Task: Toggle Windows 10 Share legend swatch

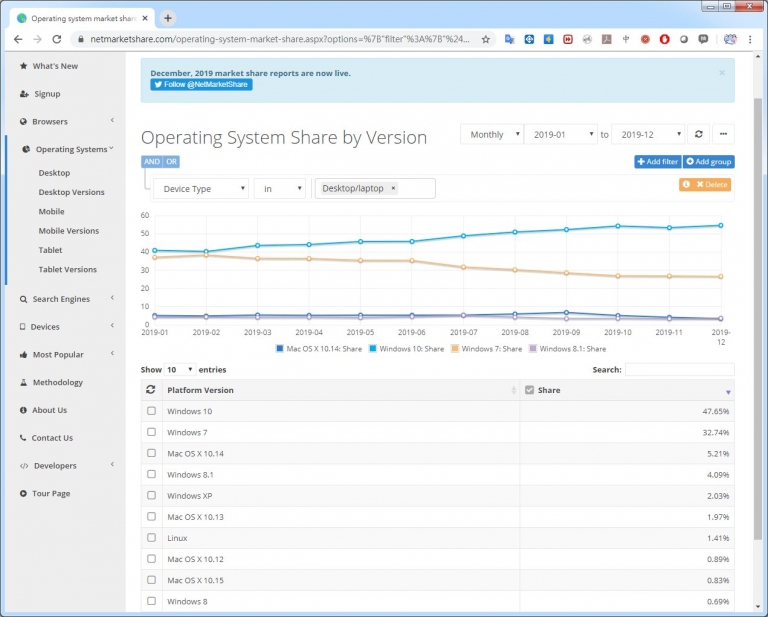Action: point(373,349)
